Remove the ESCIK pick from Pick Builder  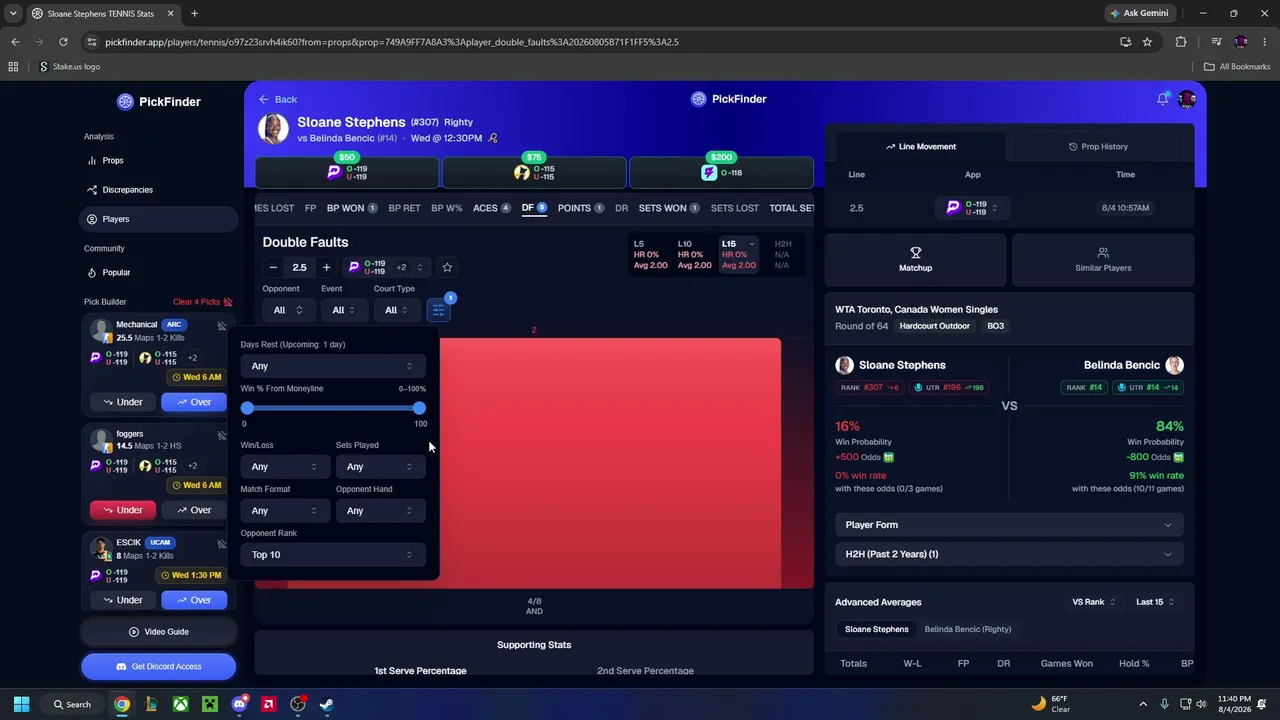222,544
